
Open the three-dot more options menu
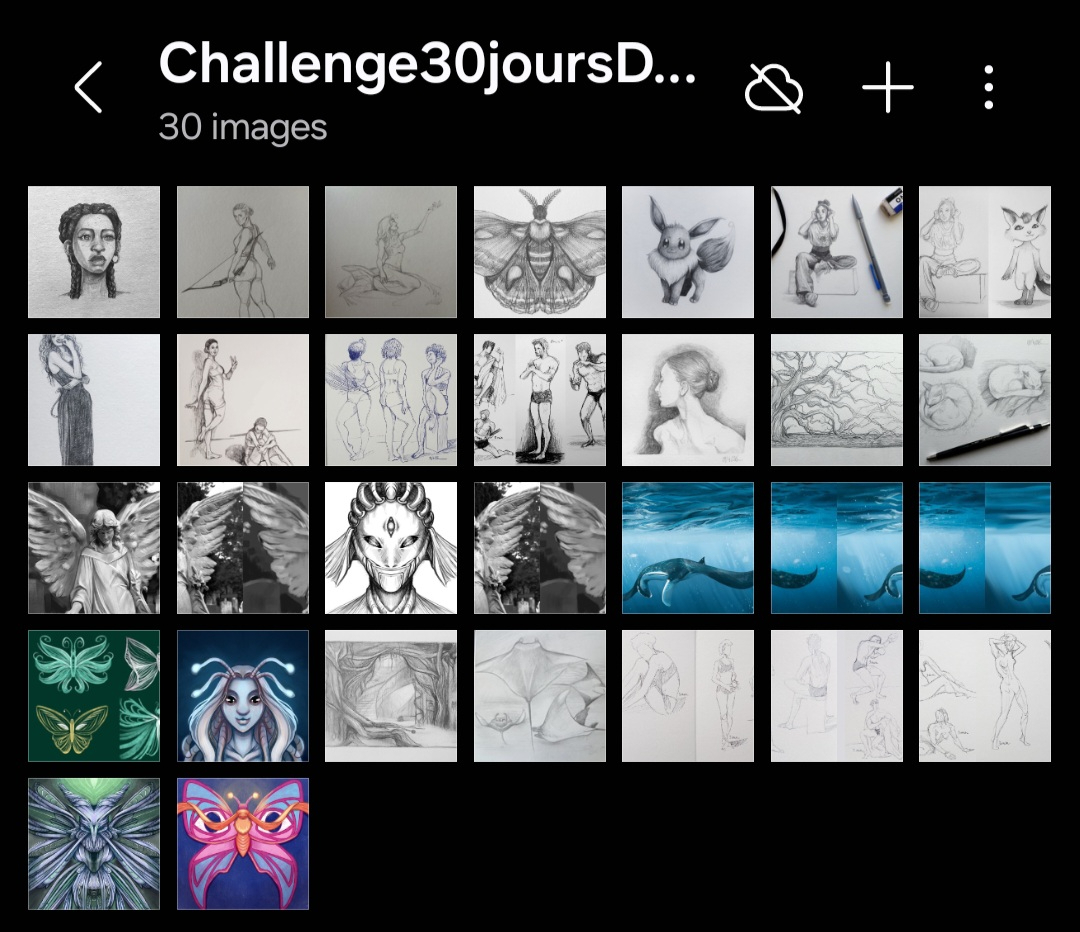988,87
